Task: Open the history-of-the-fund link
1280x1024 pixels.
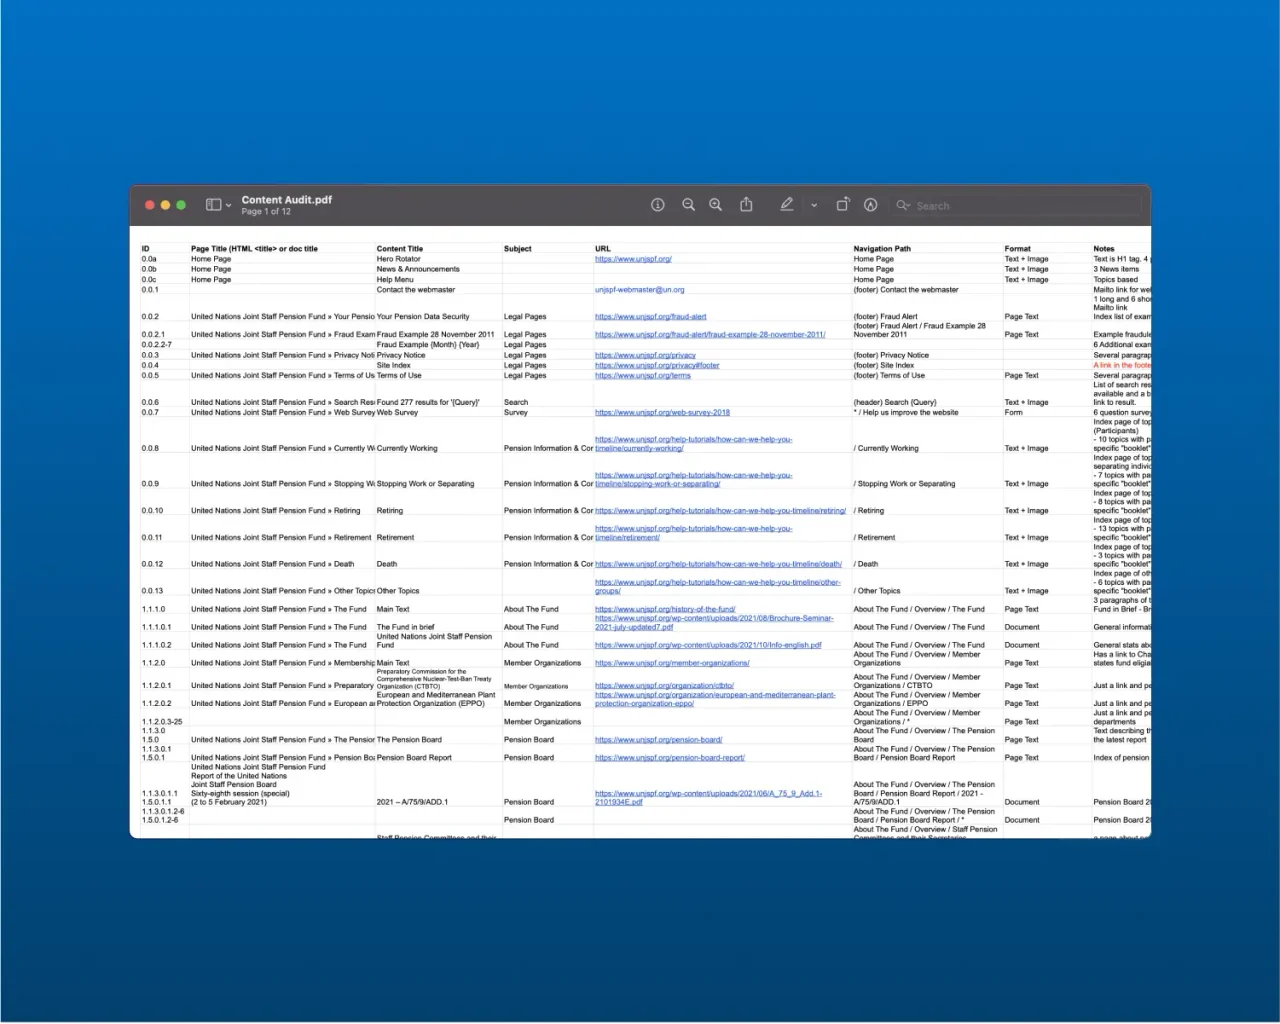Action: coord(665,609)
